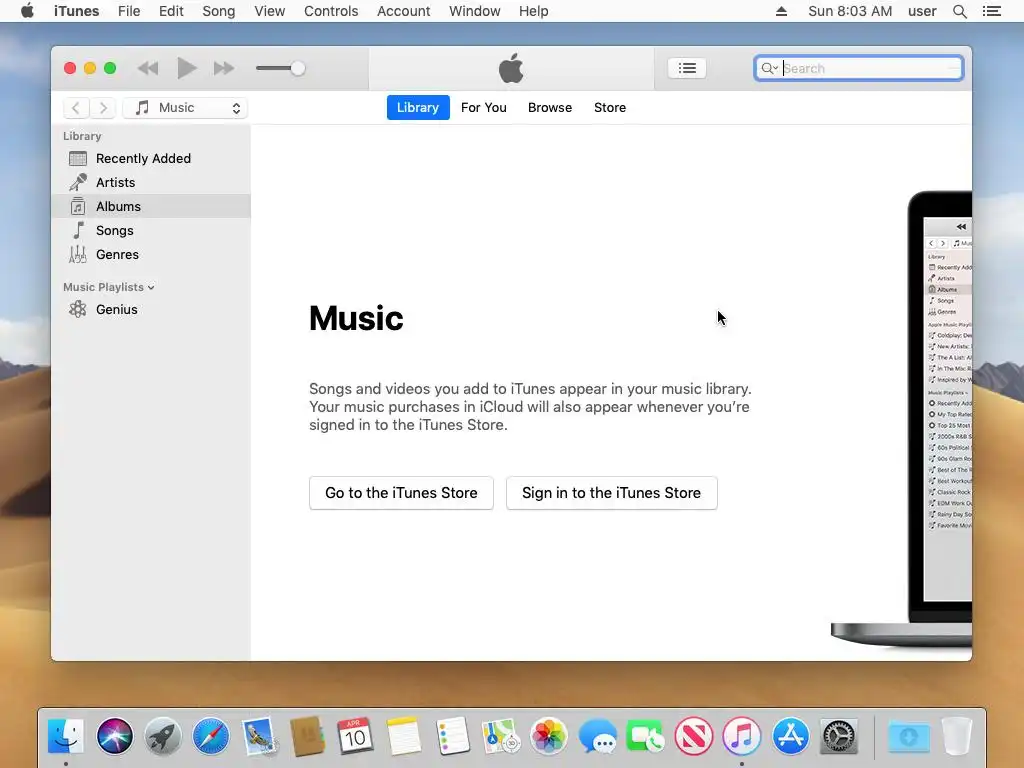This screenshot has height=768, width=1024.
Task: Click the Rewind playback button
Action: 148,68
